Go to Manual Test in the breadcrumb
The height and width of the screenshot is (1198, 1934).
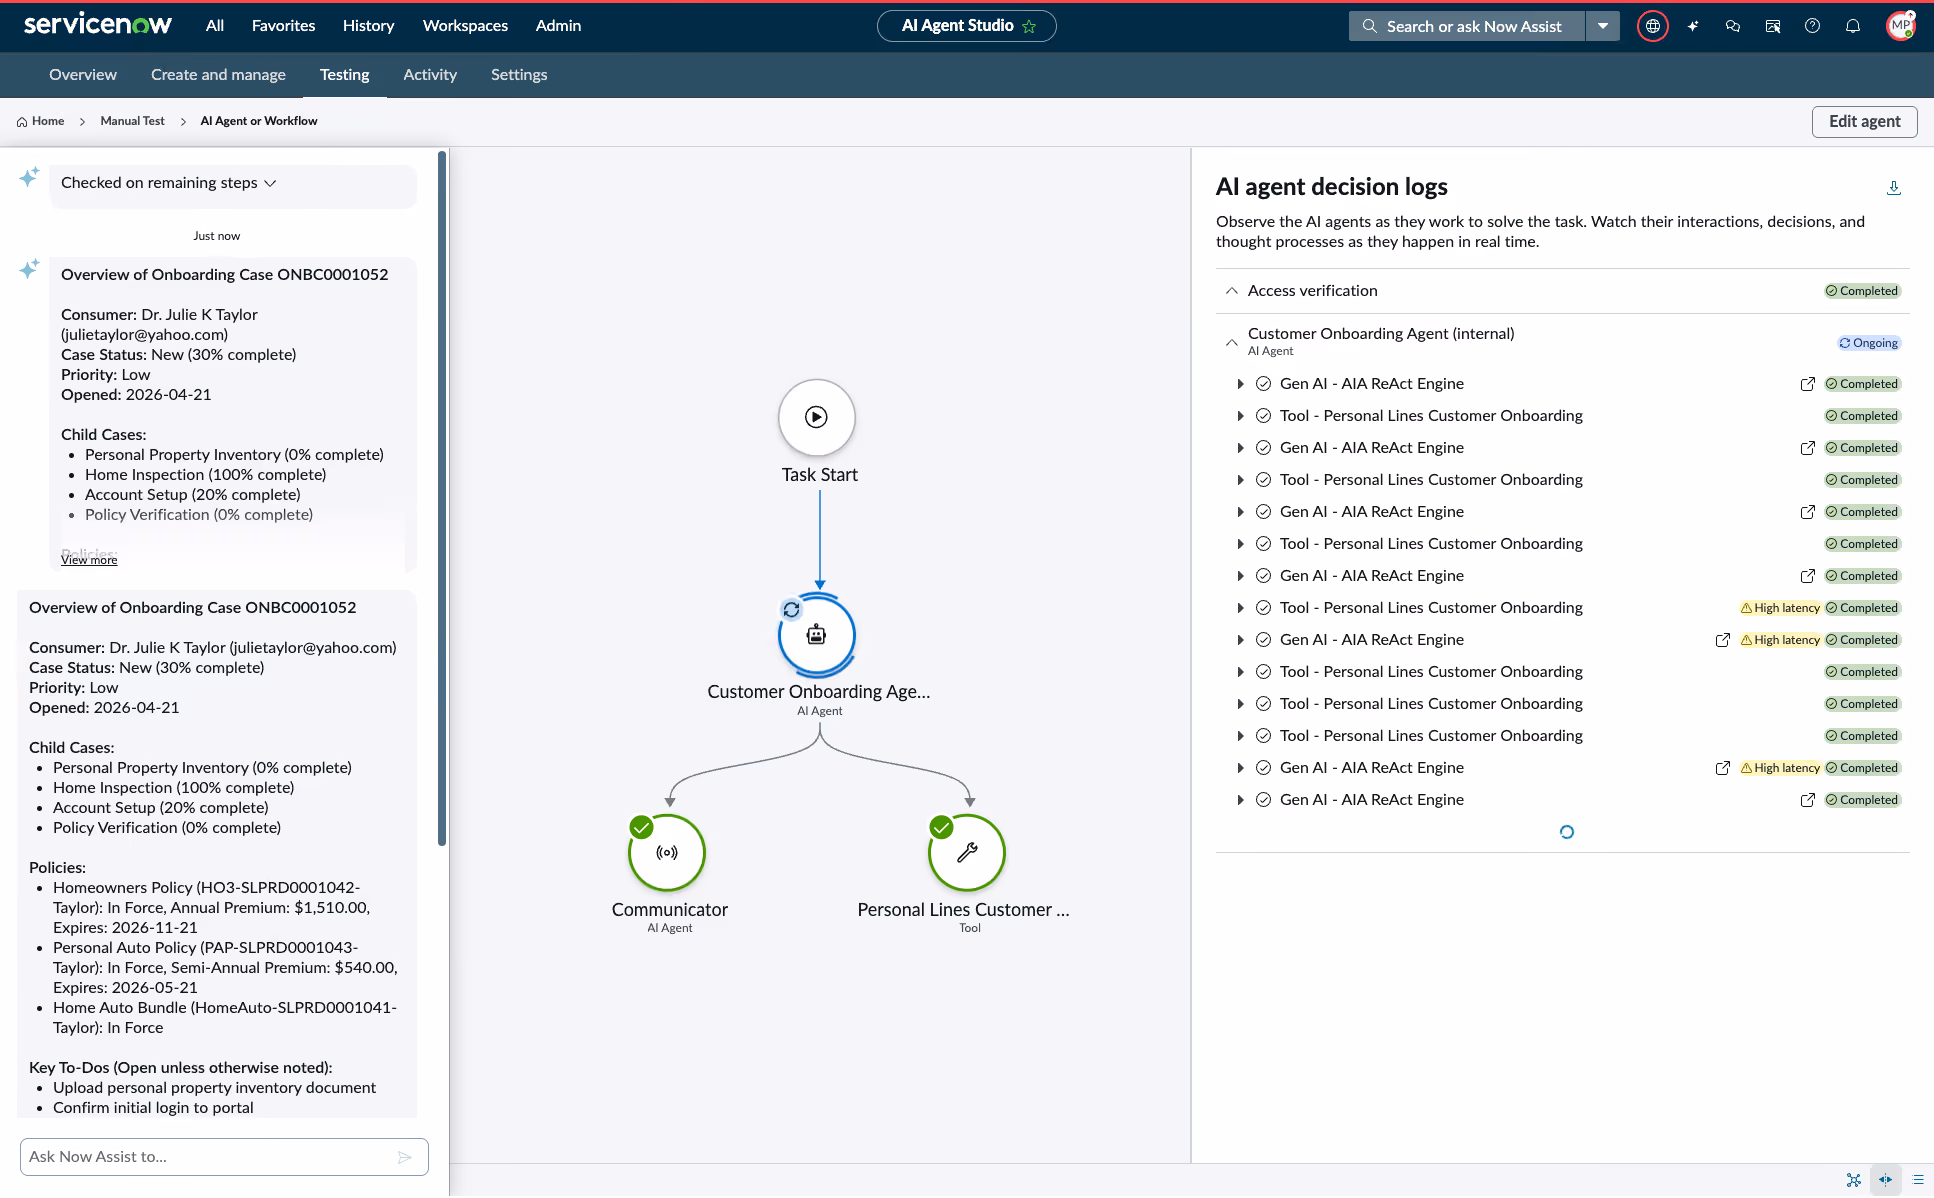click(132, 122)
